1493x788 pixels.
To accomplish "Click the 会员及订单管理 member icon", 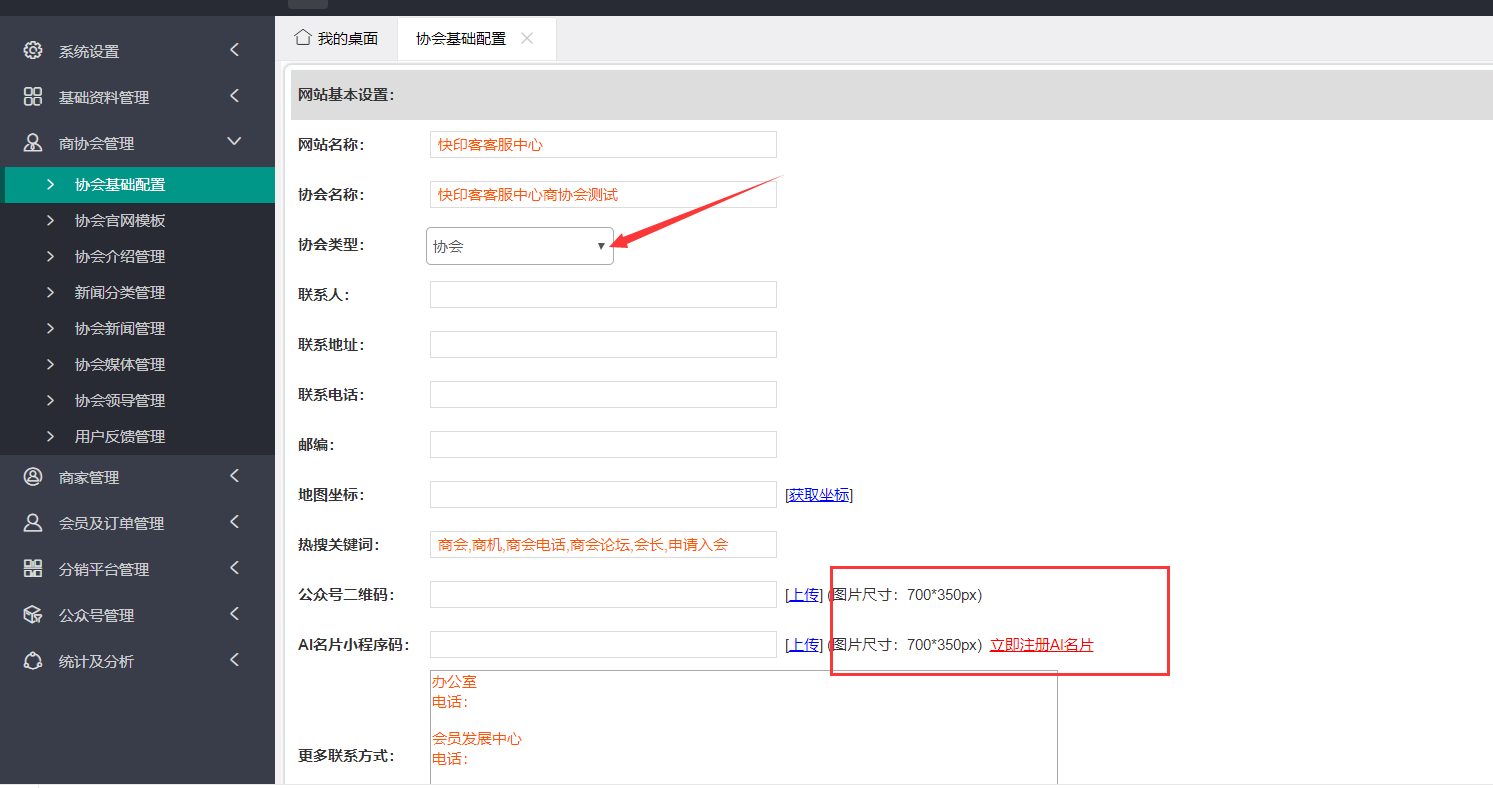I will point(33,523).
